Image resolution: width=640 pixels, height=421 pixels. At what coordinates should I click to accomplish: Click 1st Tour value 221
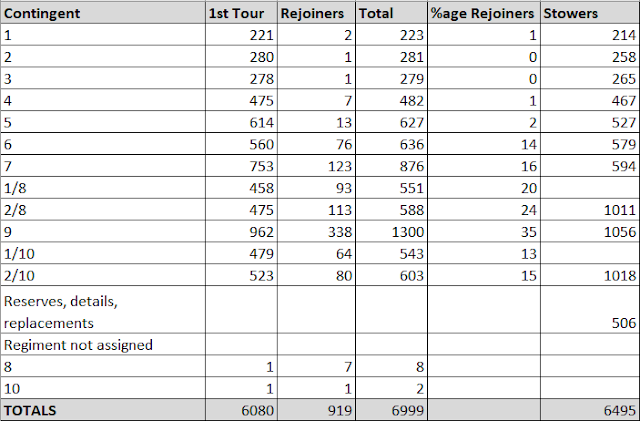coord(262,35)
